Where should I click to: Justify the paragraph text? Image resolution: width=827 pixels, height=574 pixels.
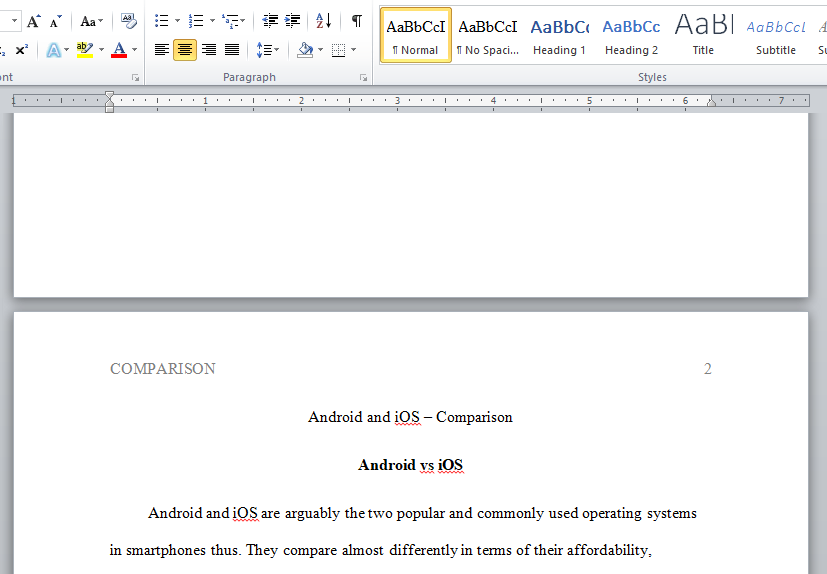click(x=232, y=50)
